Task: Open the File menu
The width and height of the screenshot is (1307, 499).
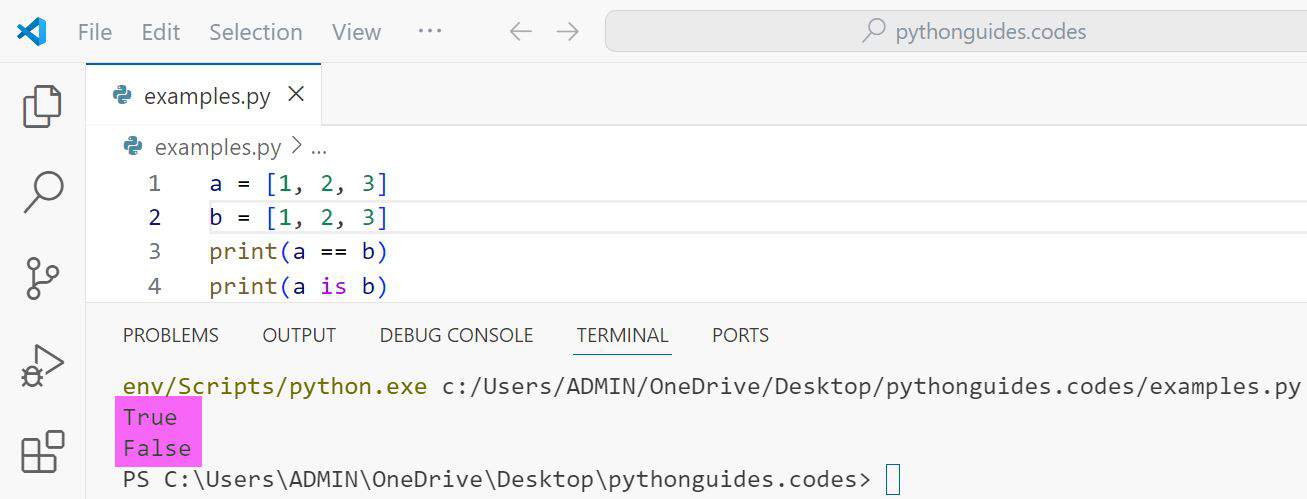Action: click(x=95, y=32)
